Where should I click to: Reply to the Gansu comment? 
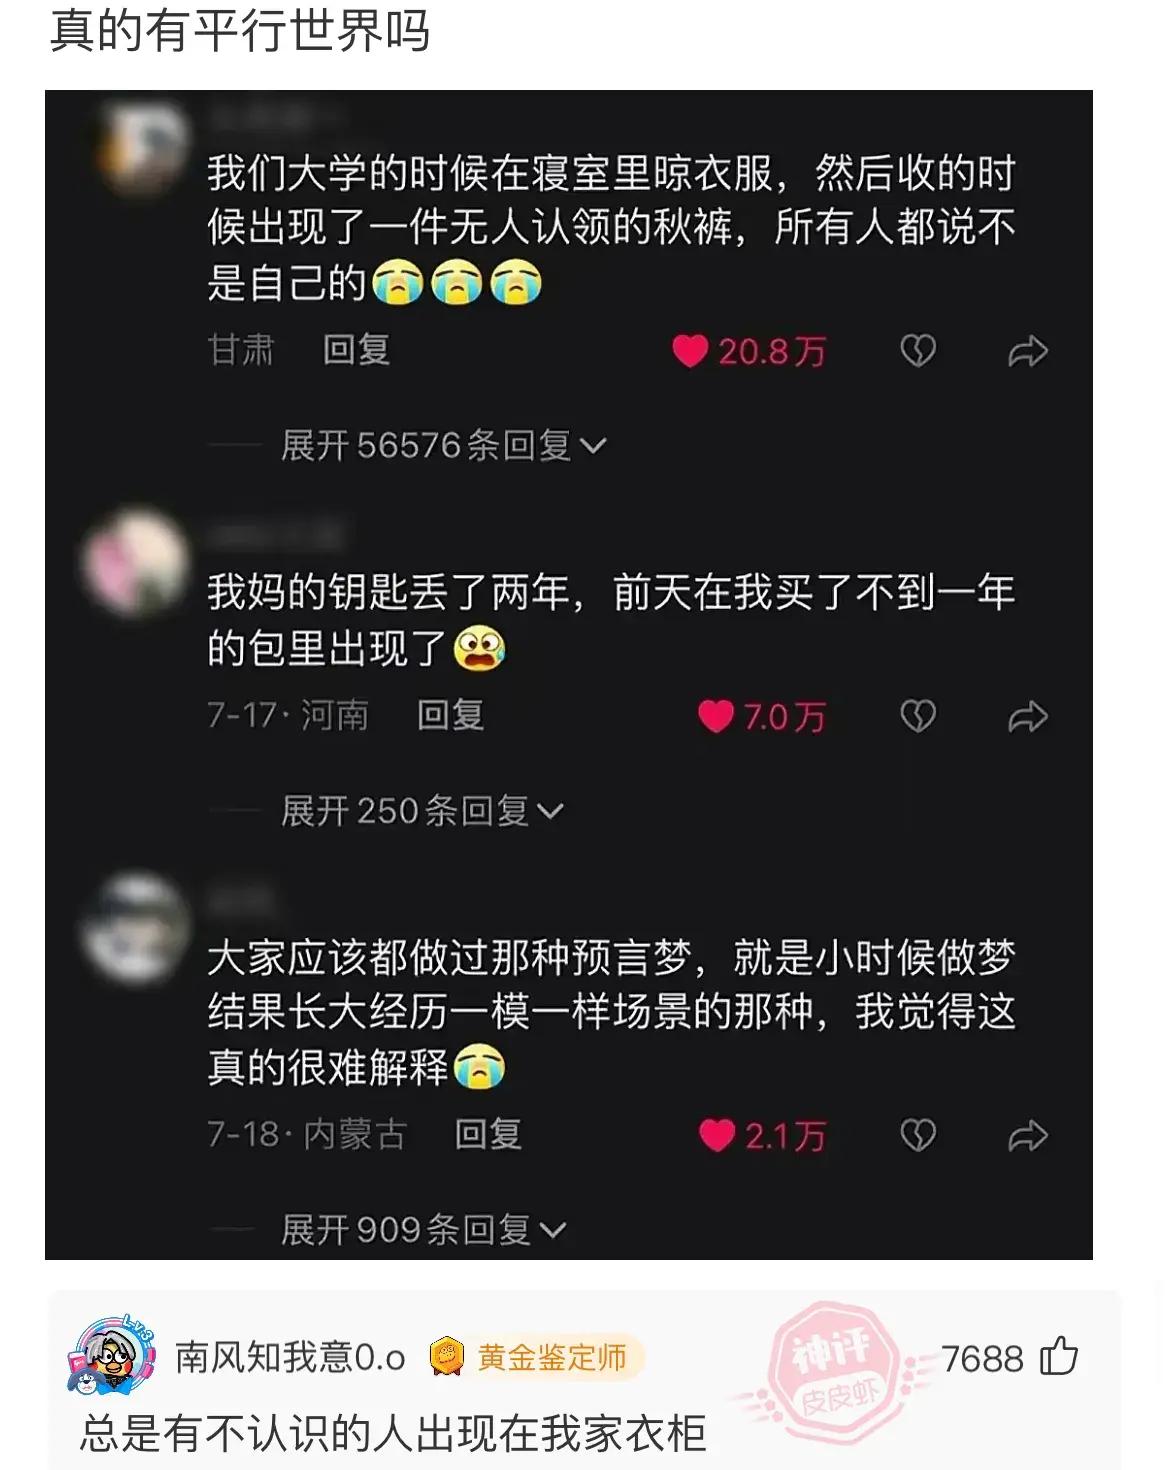pos(356,350)
